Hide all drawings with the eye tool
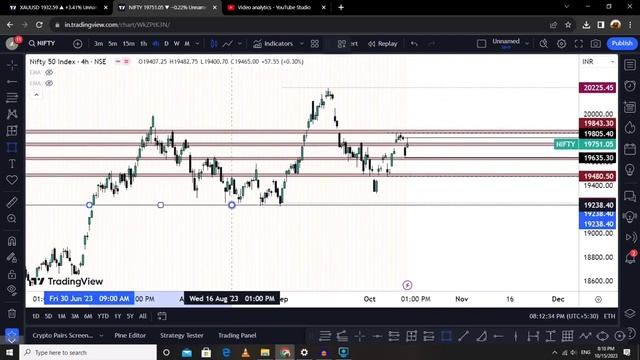Image resolution: width=640 pixels, height=360 pixels. click(12, 290)
